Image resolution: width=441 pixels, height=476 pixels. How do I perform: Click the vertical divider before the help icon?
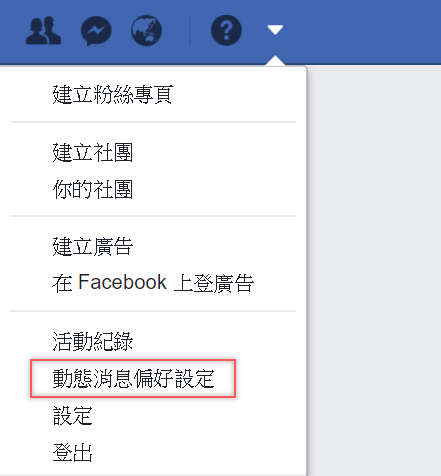point(190,31)
